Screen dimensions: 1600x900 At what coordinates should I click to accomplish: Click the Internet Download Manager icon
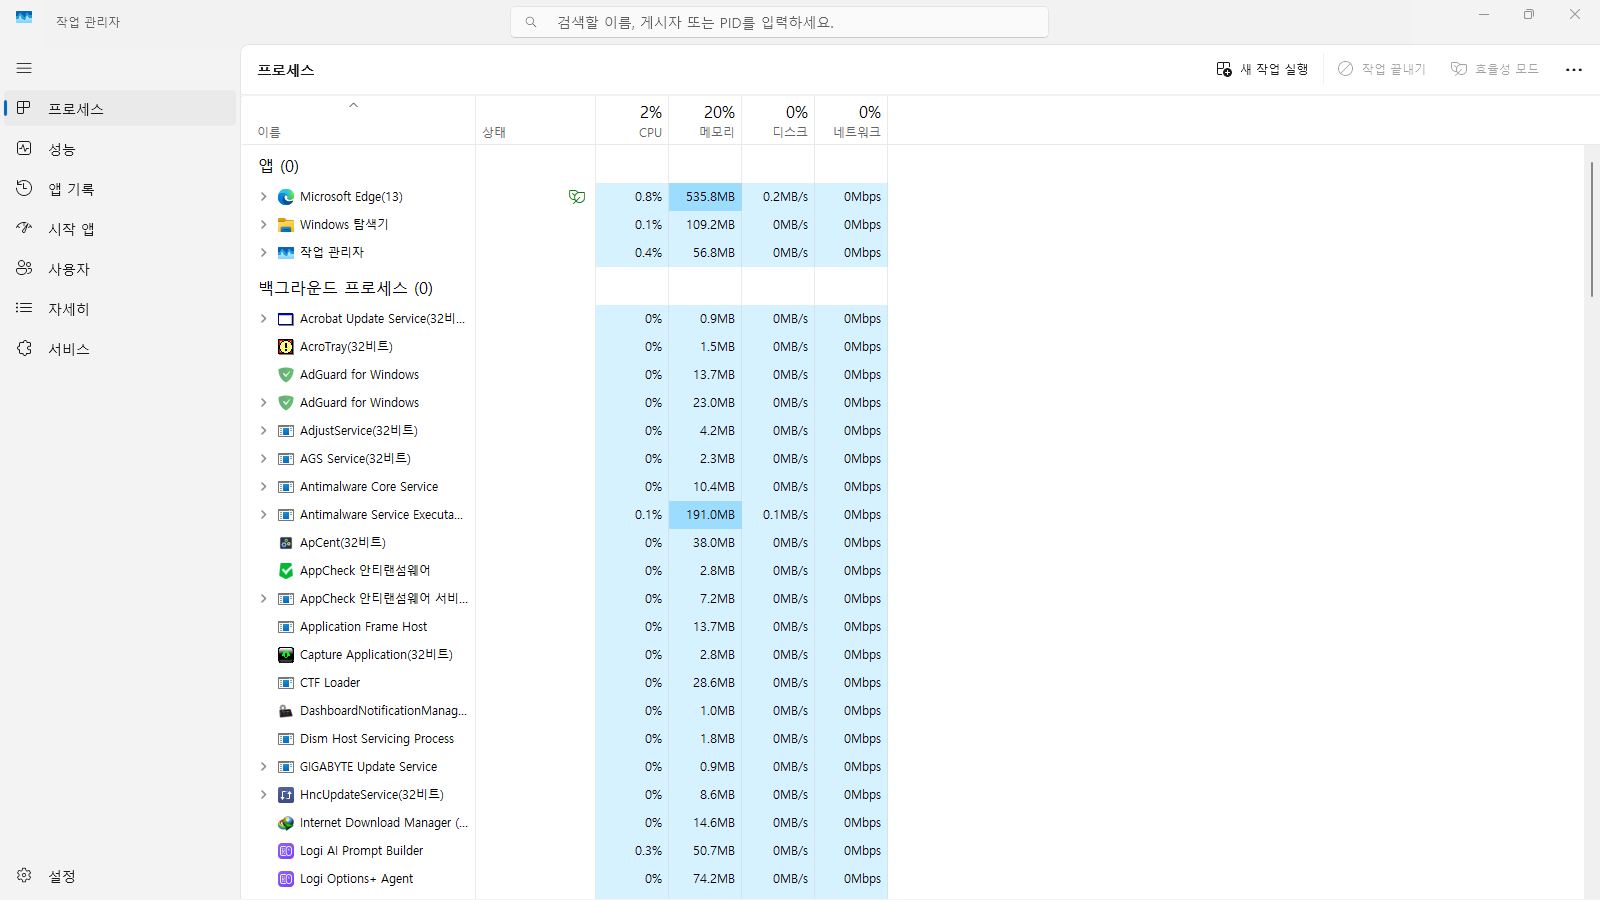pyautogui.click(x=286, y=823)
